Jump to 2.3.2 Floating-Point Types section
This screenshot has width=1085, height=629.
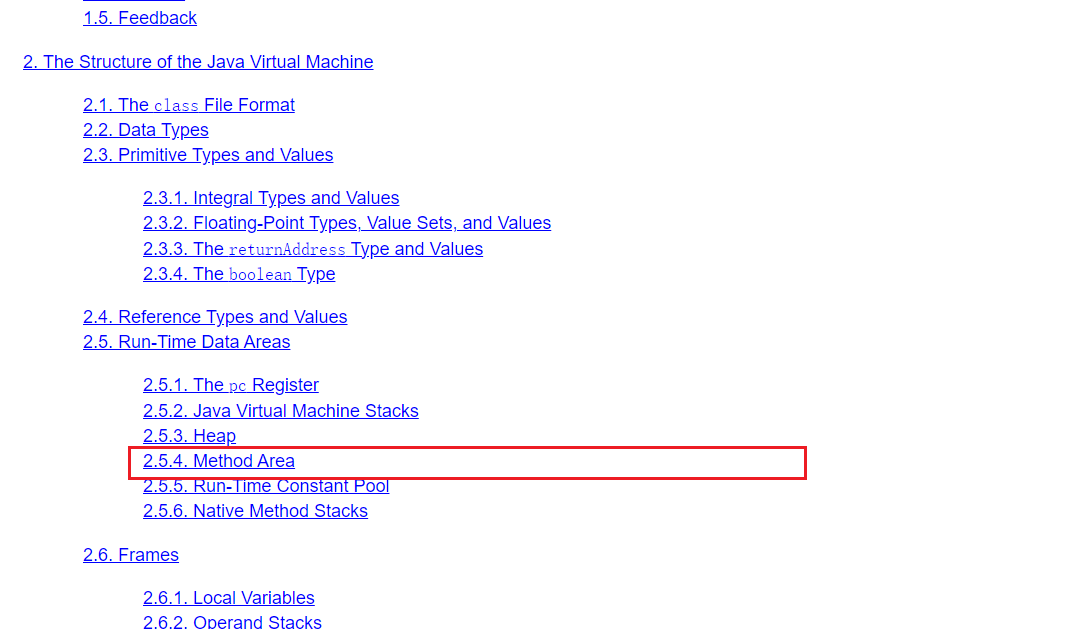tap(347, 223)
